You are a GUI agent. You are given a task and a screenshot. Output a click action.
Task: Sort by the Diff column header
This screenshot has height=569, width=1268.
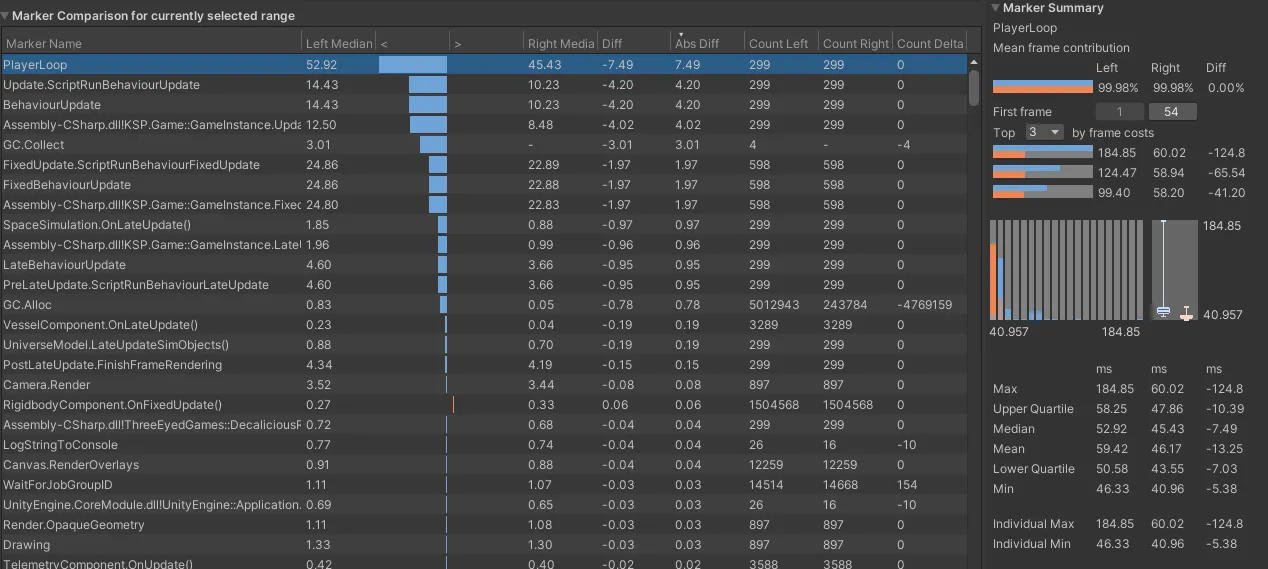634,43
